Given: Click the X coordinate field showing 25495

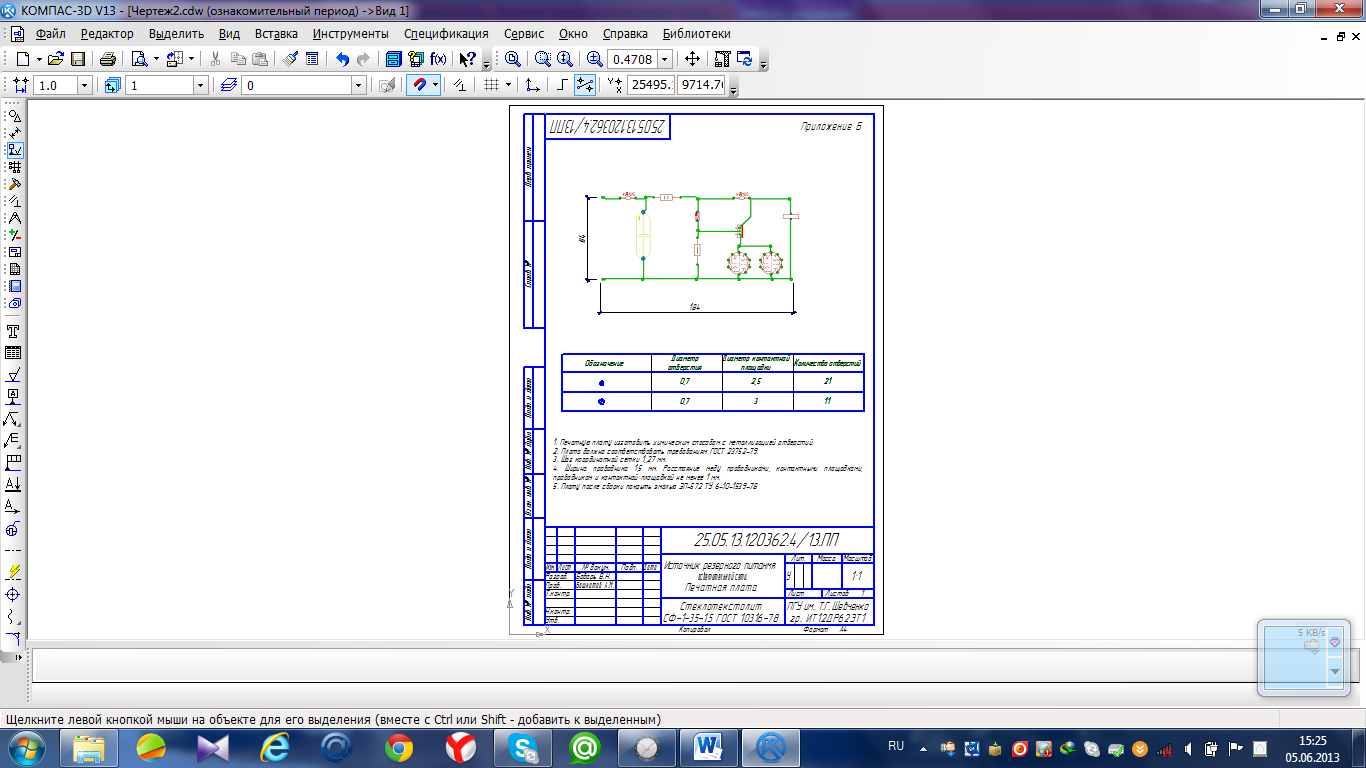Looking at the screenshot, I should 651,85.
